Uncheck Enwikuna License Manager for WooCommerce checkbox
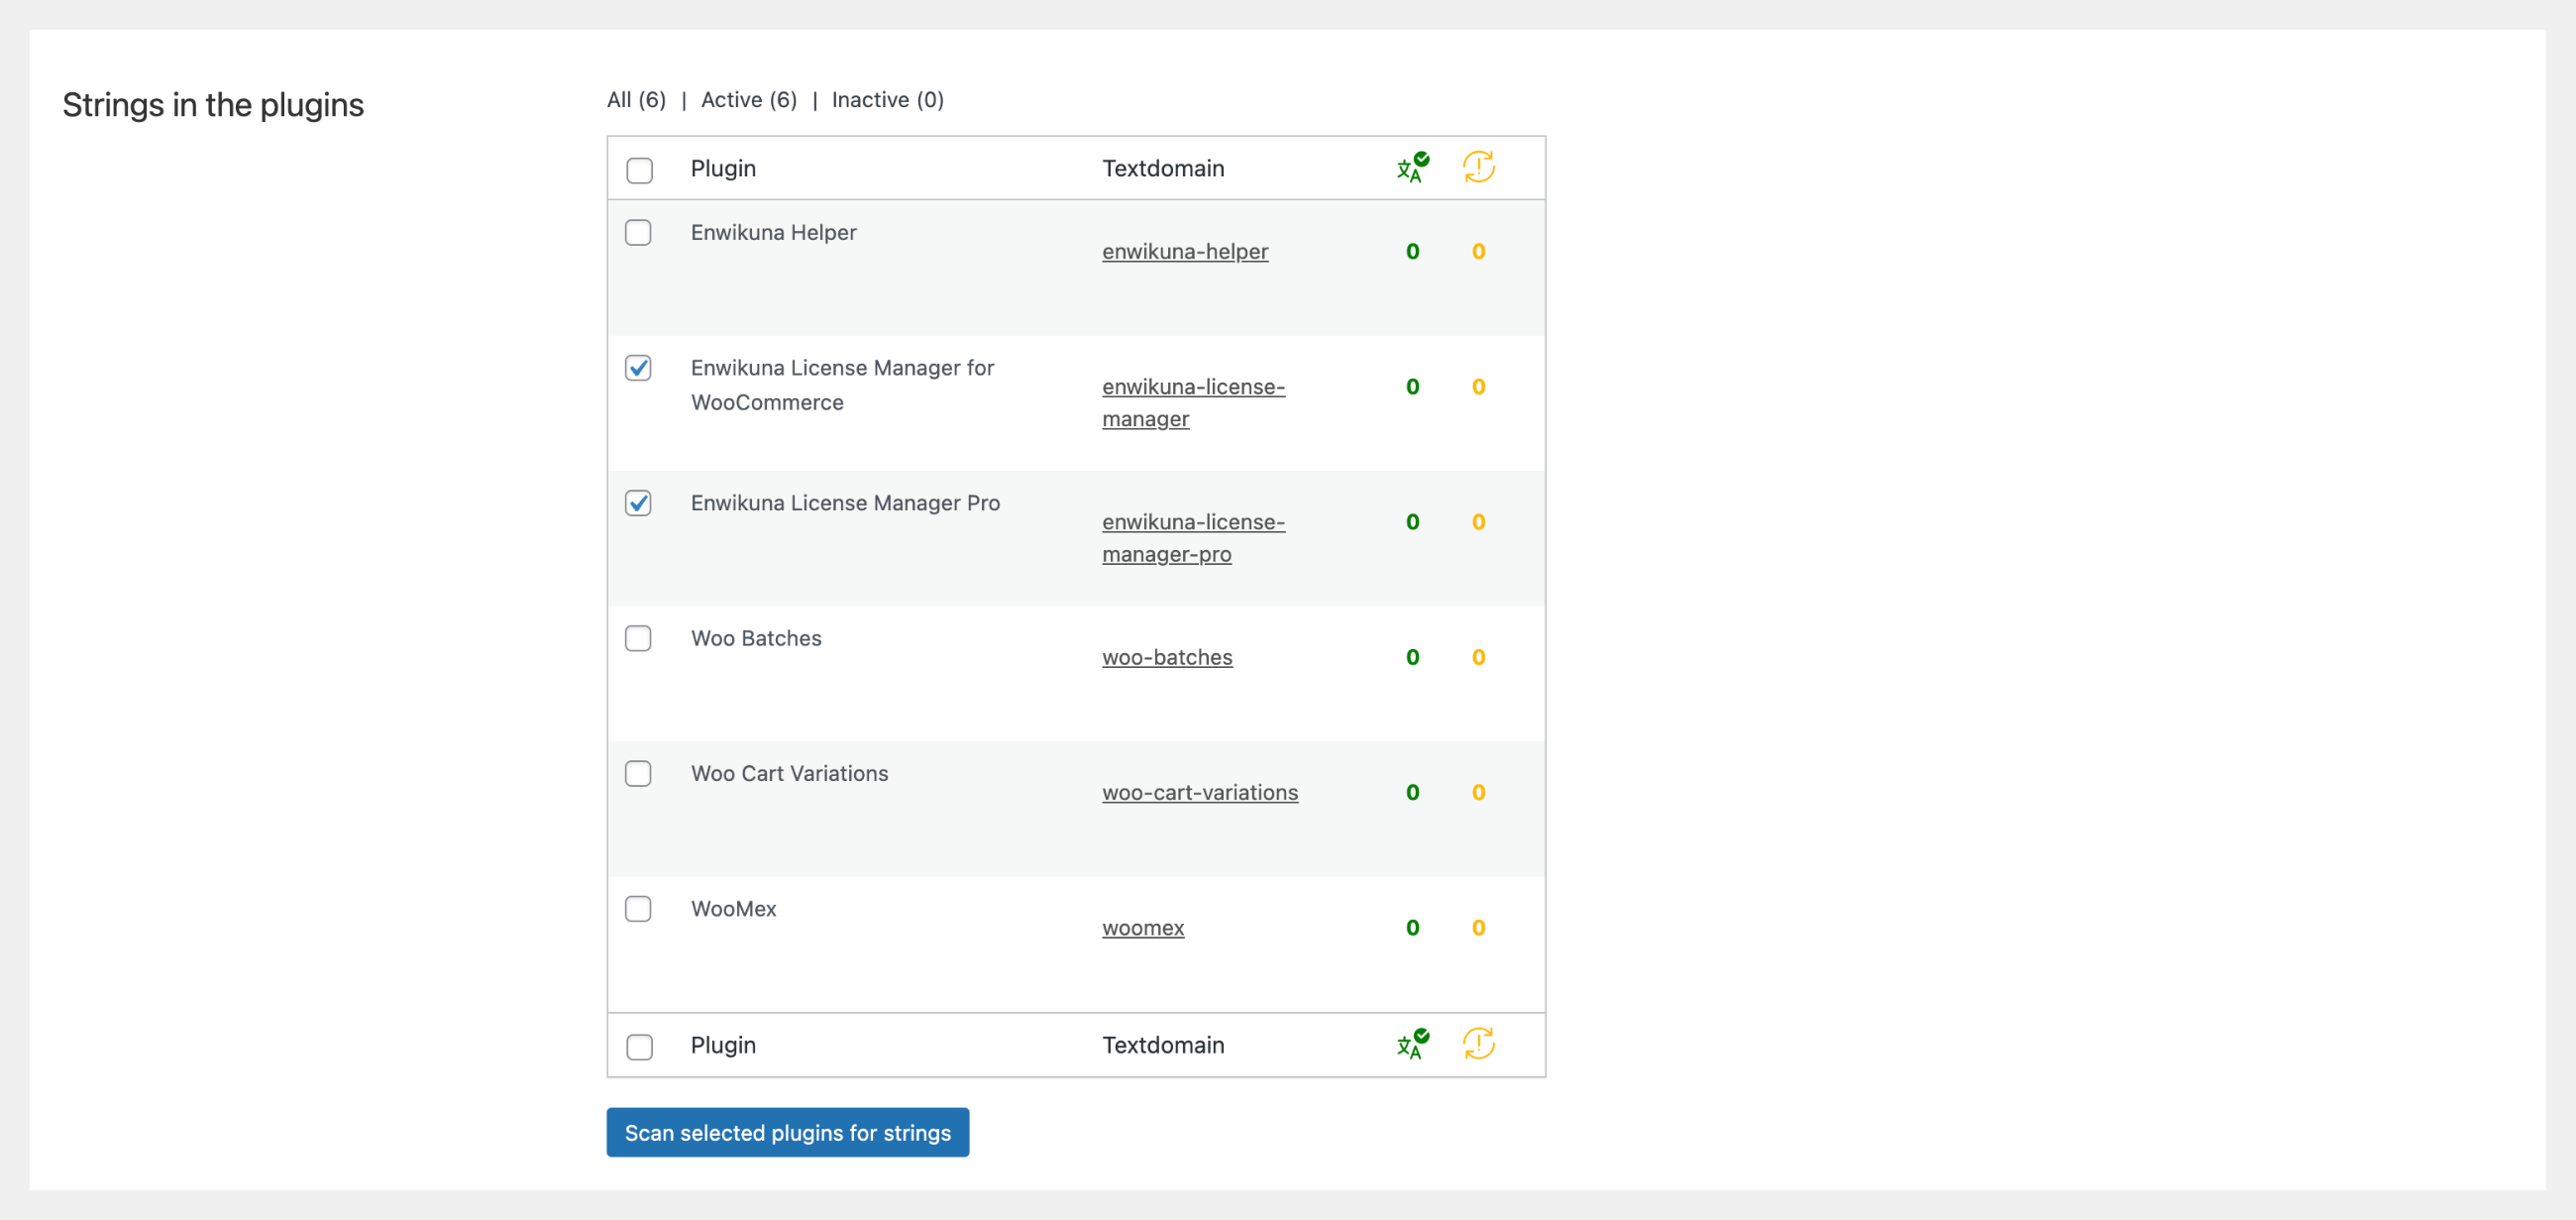This screenshot has height=1220, width=2576. 638,368
